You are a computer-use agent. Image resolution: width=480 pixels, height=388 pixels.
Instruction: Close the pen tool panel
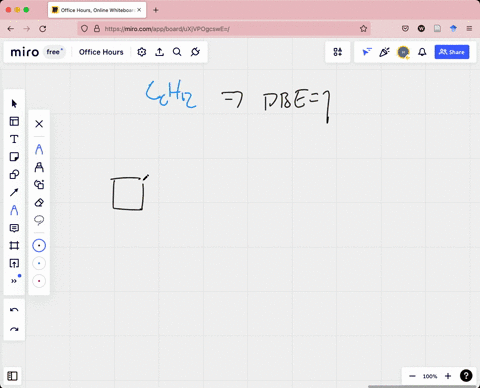coord(39,124)
